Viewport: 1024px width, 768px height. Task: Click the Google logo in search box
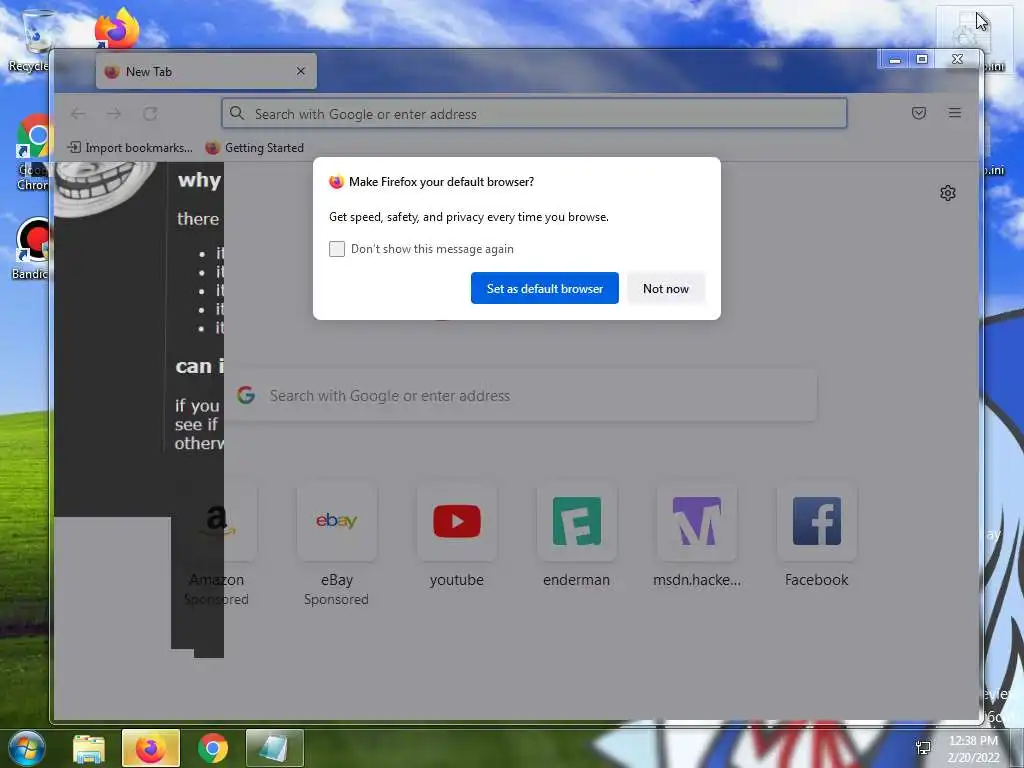(x=246, y=394)
